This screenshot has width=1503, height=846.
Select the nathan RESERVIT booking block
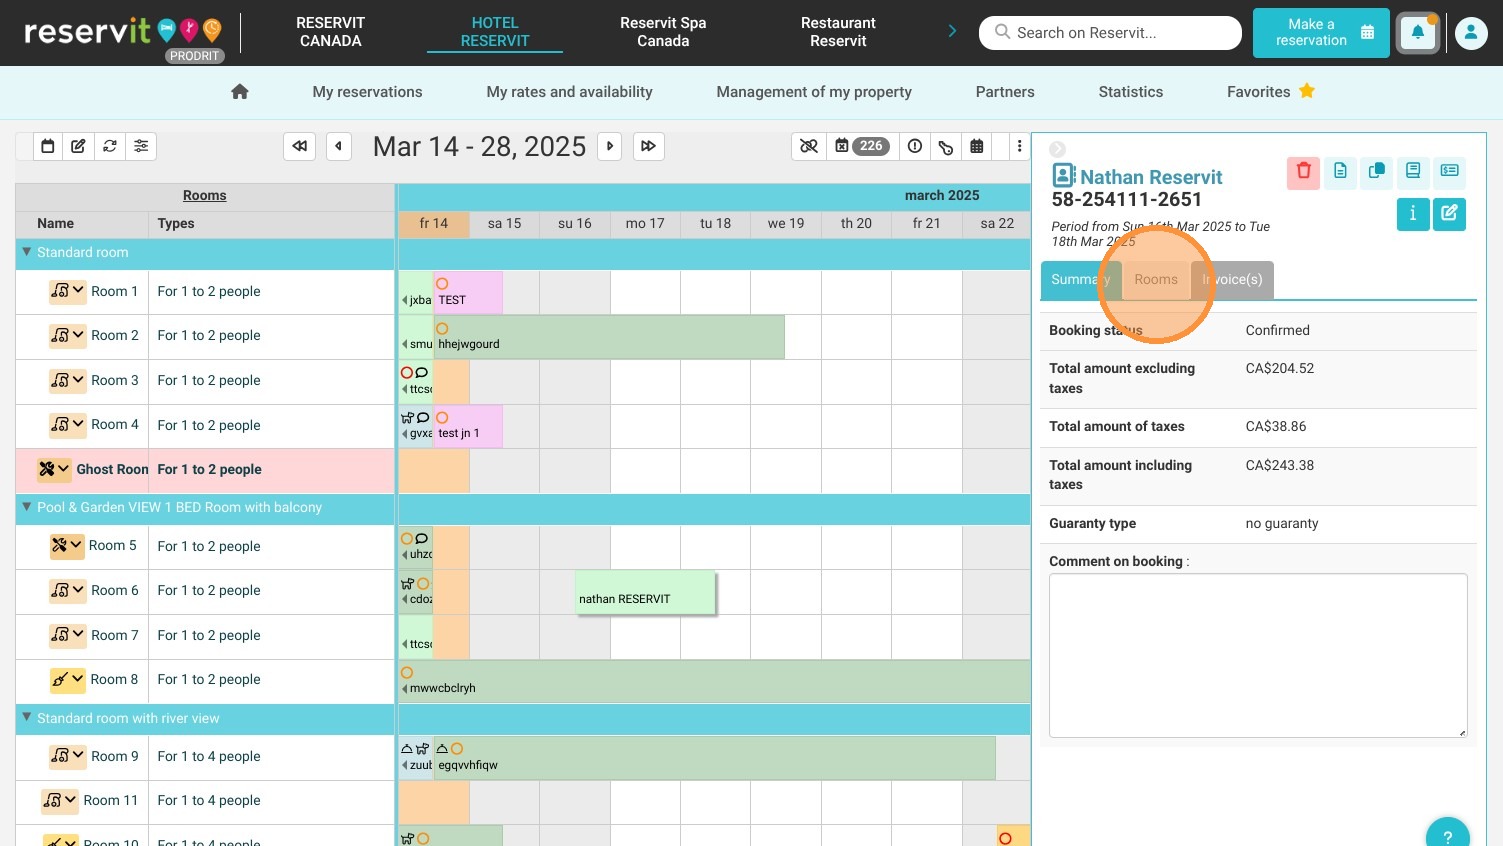click(646, 593)
